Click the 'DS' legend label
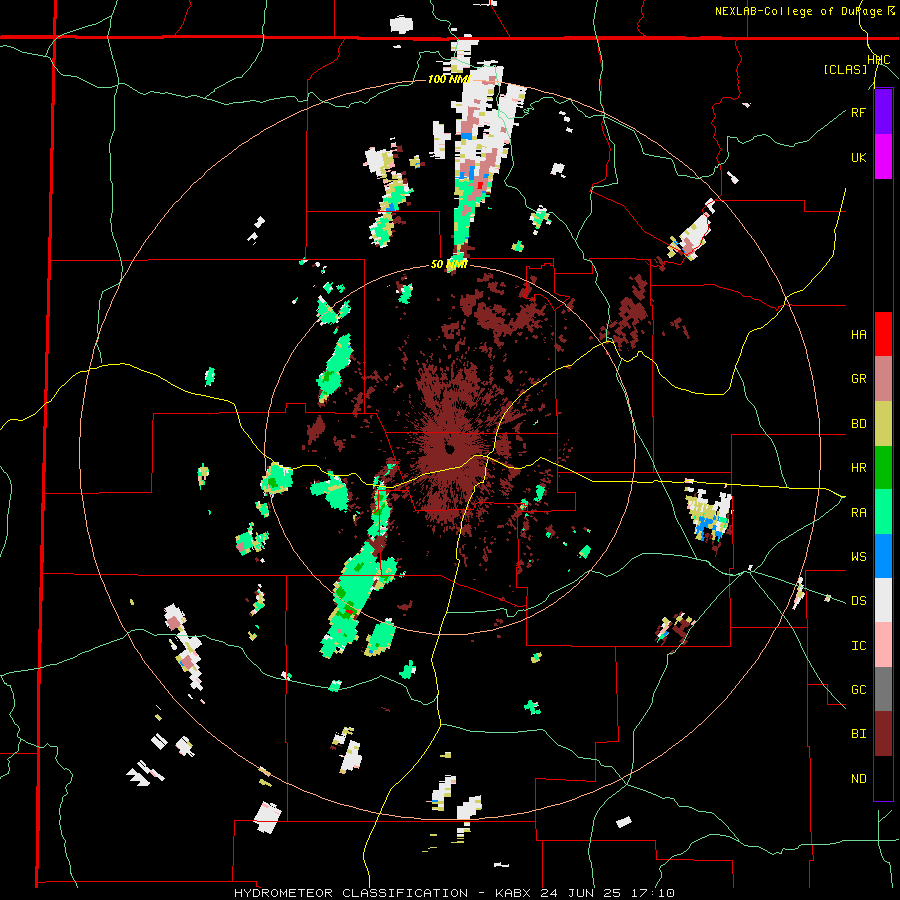Screen dimensions: 900x900 858,600
